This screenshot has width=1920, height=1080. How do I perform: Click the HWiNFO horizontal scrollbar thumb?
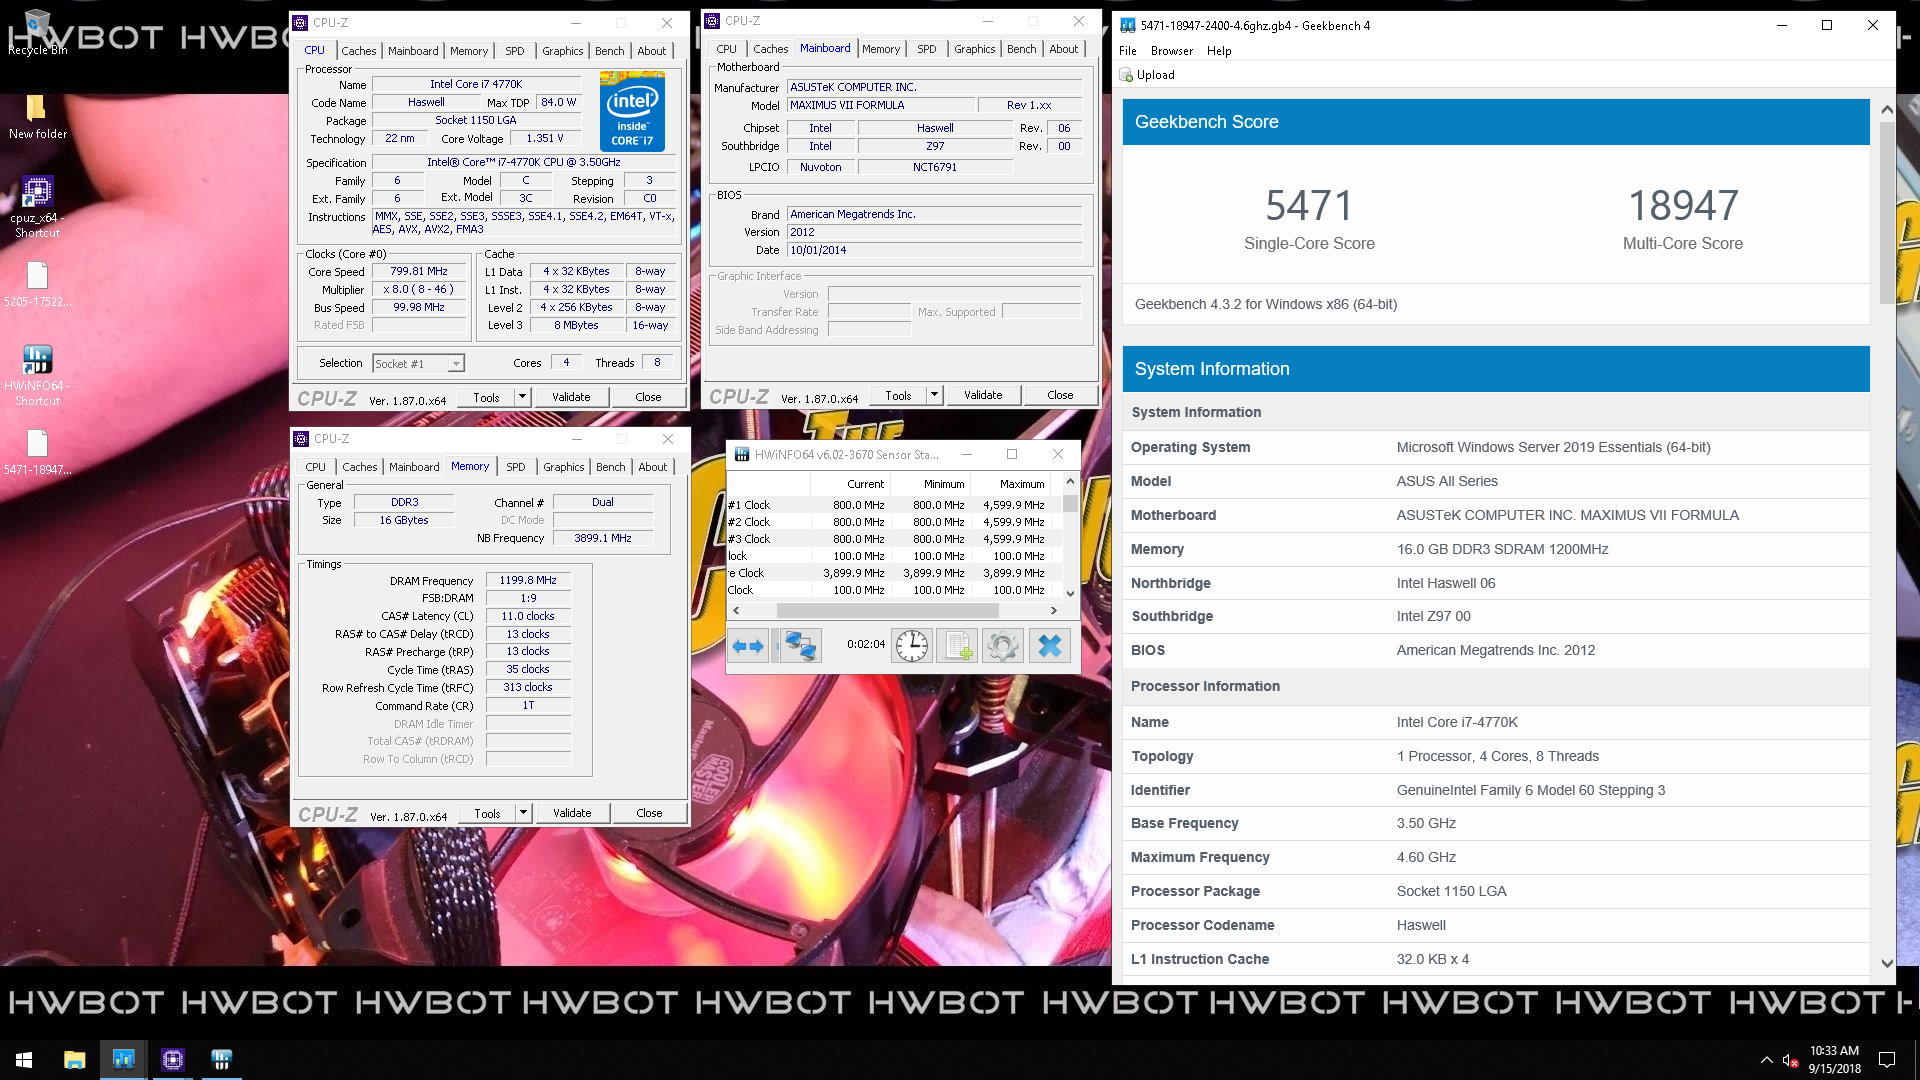pyautogui.click(x=887, y=610)
